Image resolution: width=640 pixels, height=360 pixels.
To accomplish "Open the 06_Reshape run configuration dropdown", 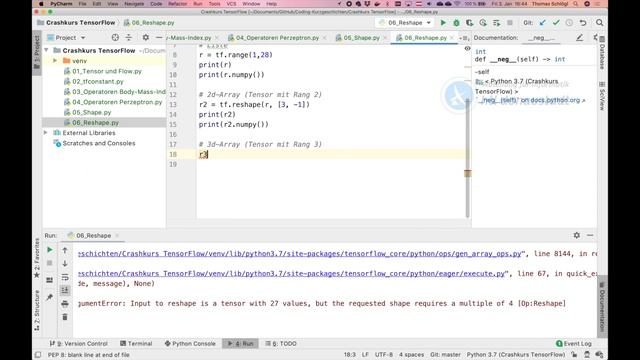I will tap(405, 23).
